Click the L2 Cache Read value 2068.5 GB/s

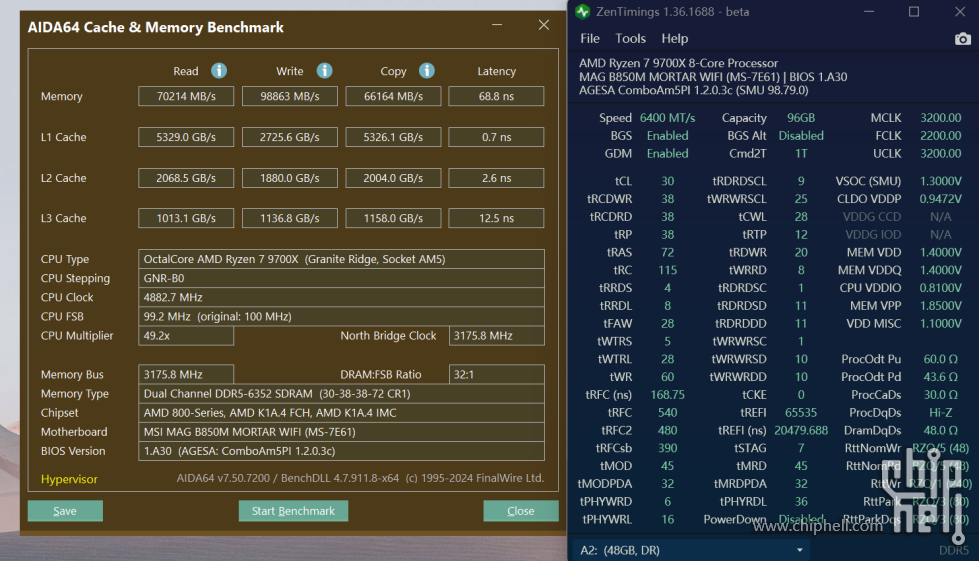(x=186, y=178)
